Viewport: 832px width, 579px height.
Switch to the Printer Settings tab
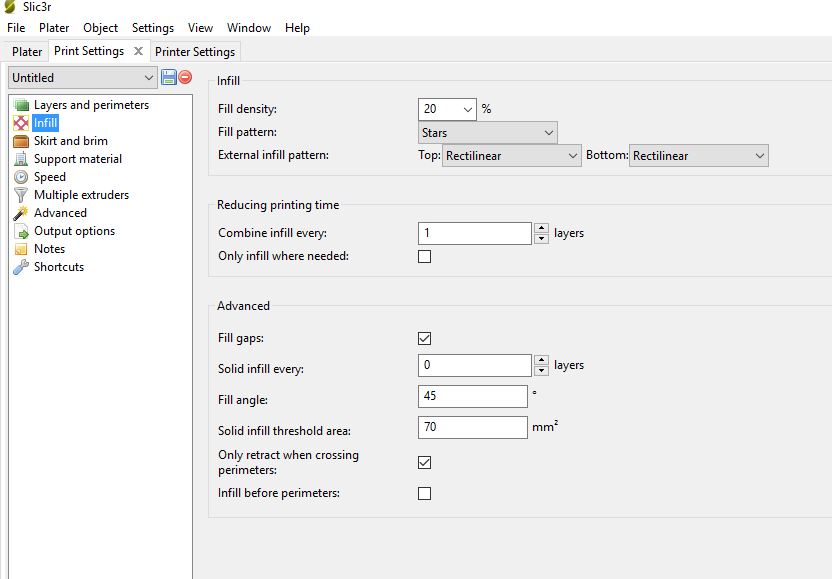(x=195, y=52)
